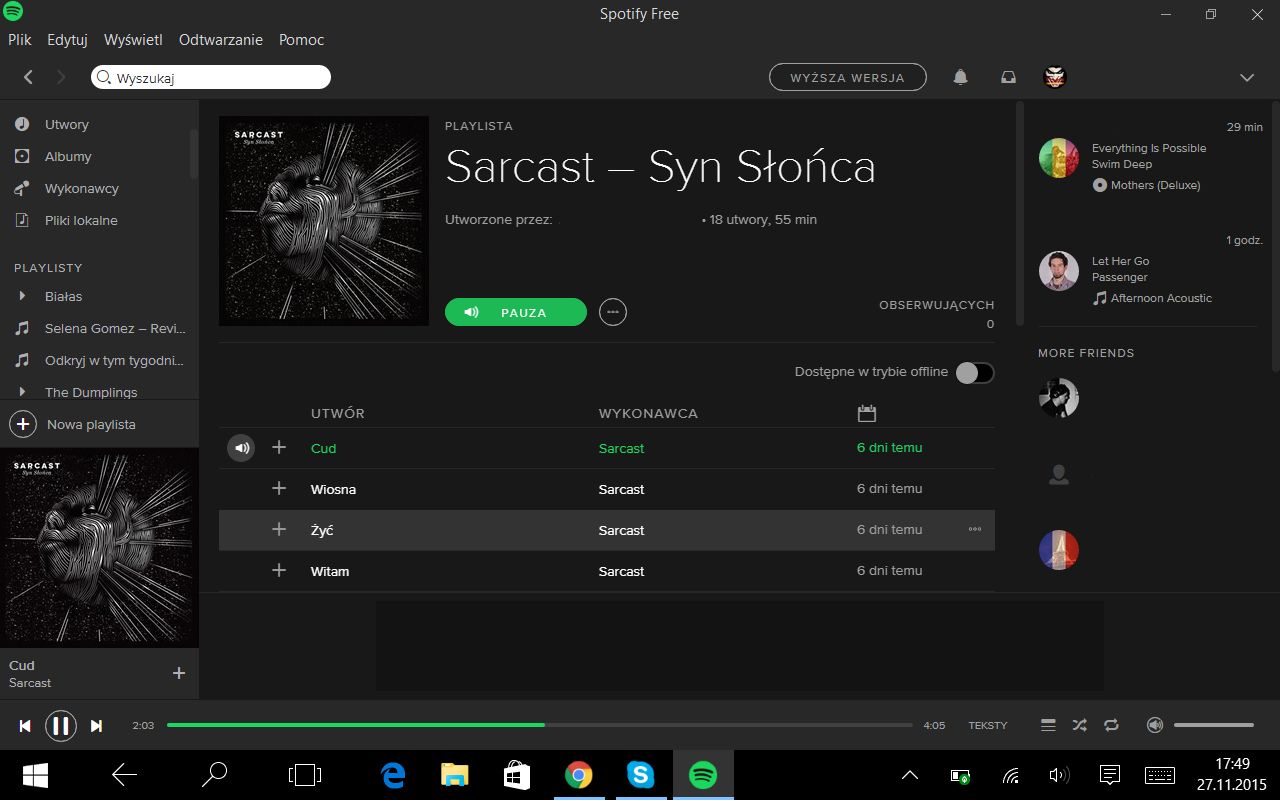Go back with the left navigation arrow
Viewport: 1280px width, 800px height.
coord(28,77)
